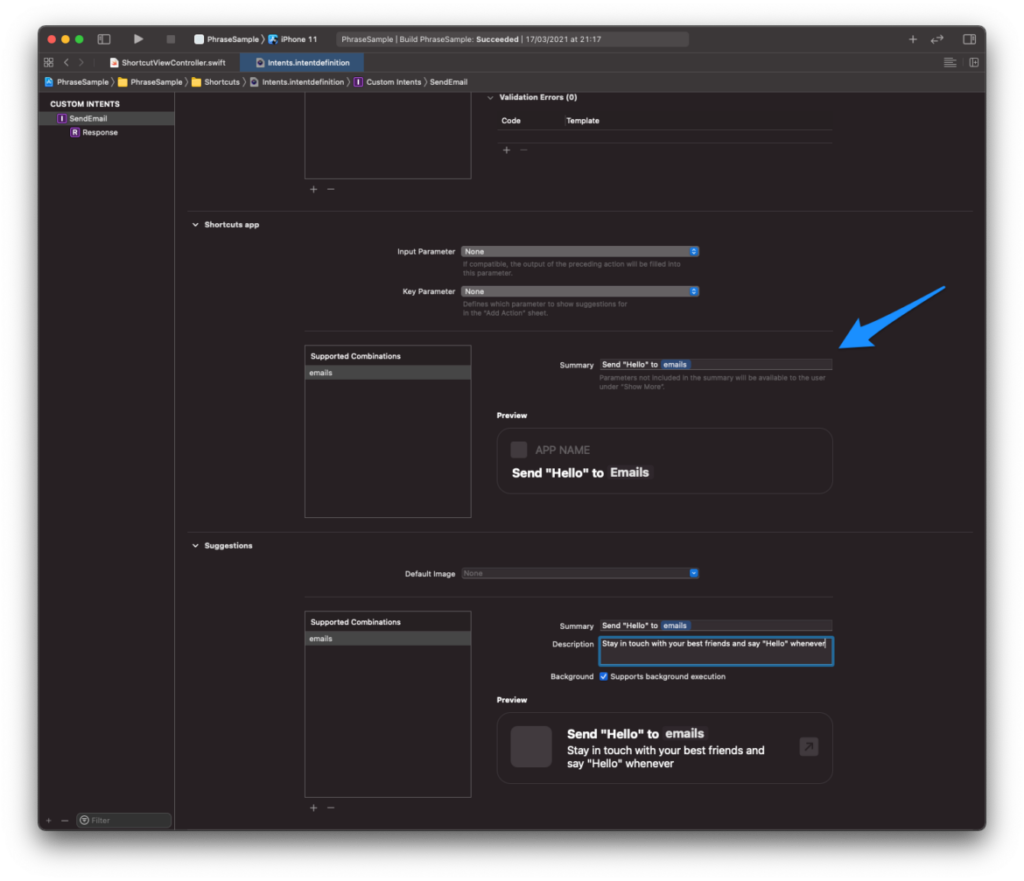Click Custom Intents breadcrumb
The width and height of the screenshot is (1024, 881).
(387, 82)
